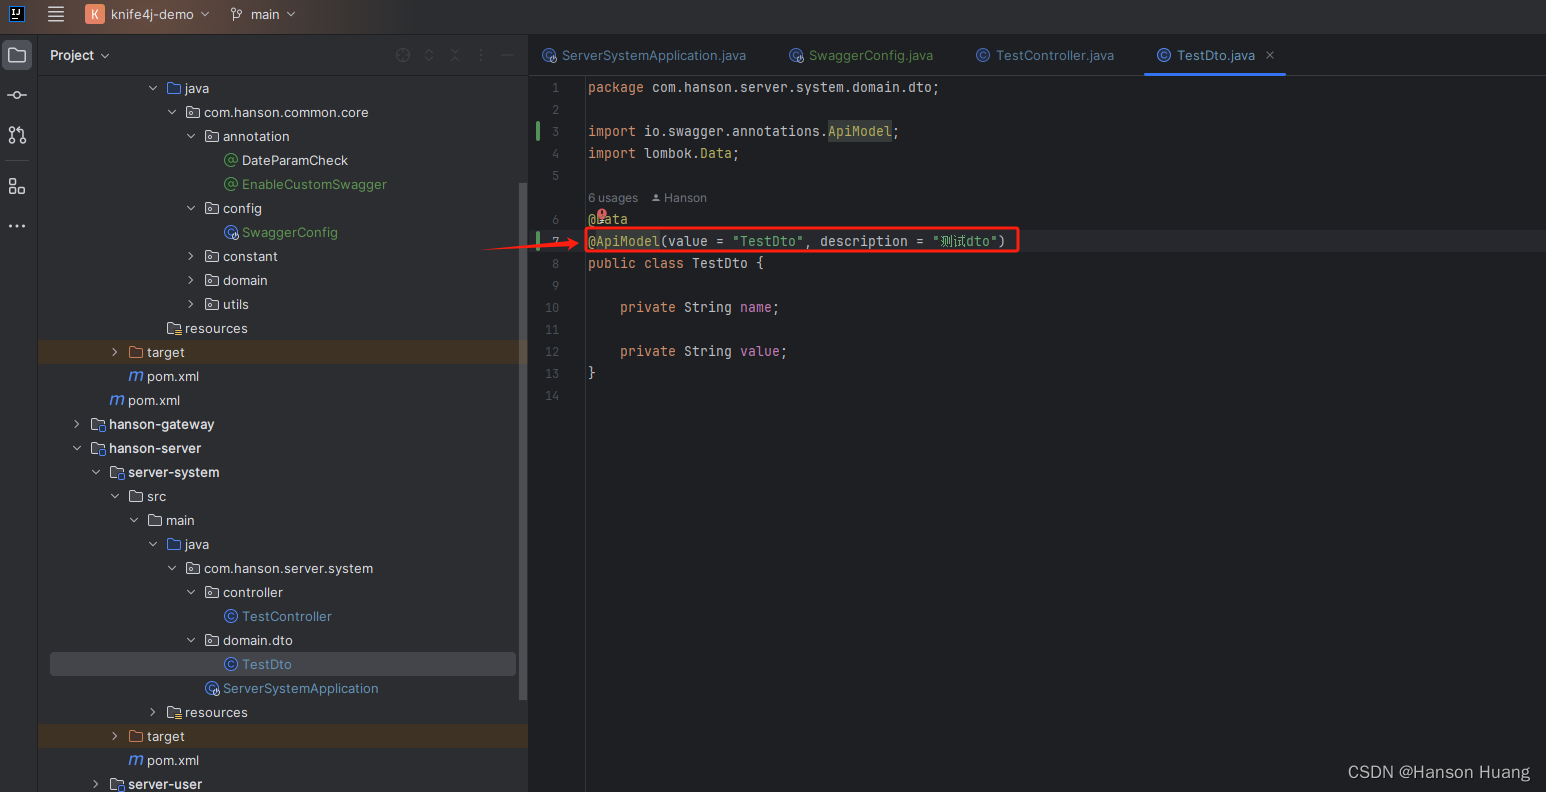The height and width of the screenshot is (792, 1546).
Task: Collapse the config package
Action: coord(191,208)
